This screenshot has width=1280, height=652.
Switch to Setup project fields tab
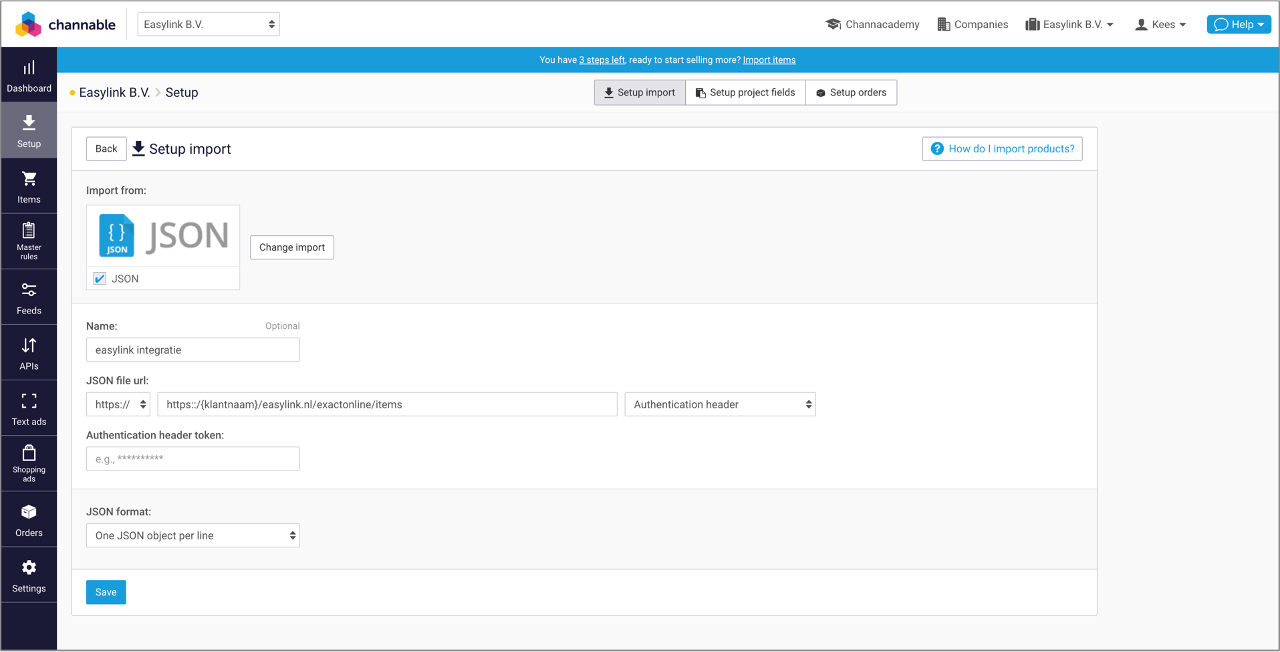click(x=745, y=93)
